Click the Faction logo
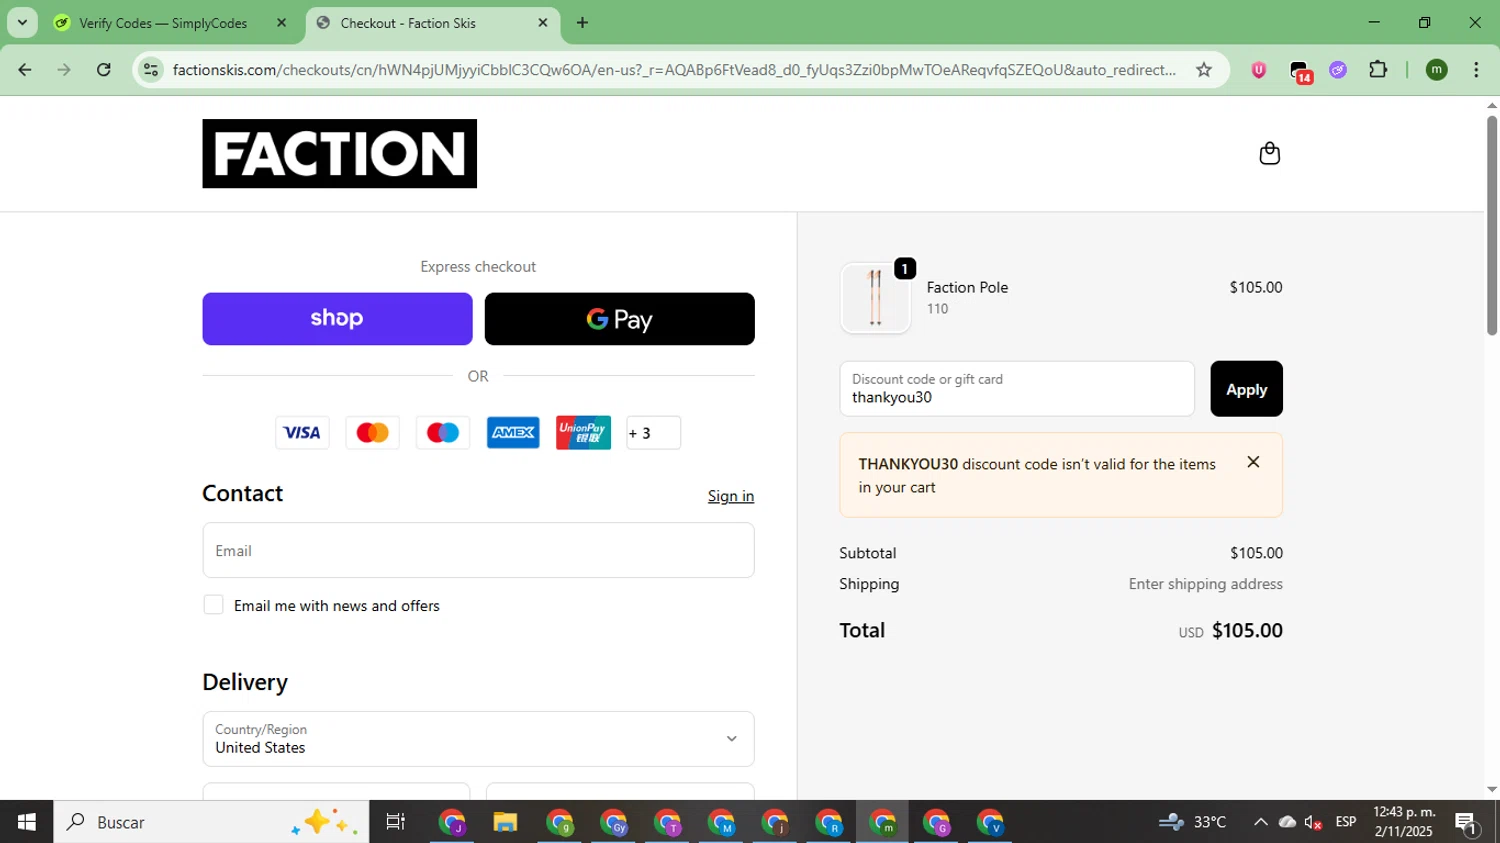 (x=339, y=154)
